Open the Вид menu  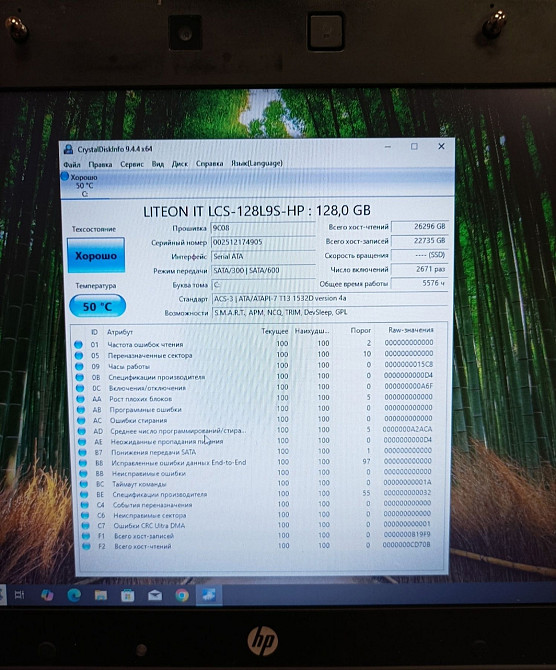click(x=158, y=164)
